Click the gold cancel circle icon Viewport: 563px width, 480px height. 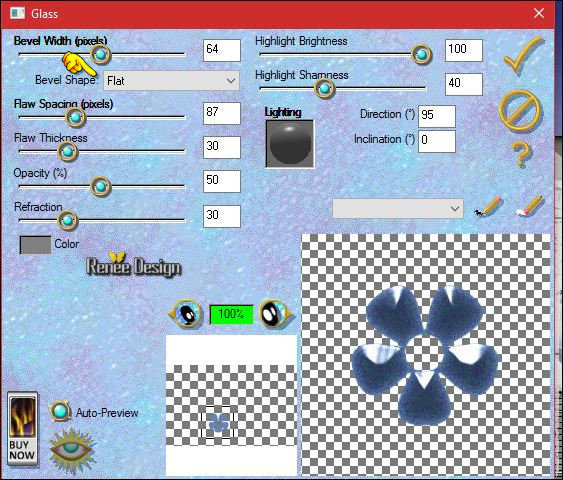[520, 111]
